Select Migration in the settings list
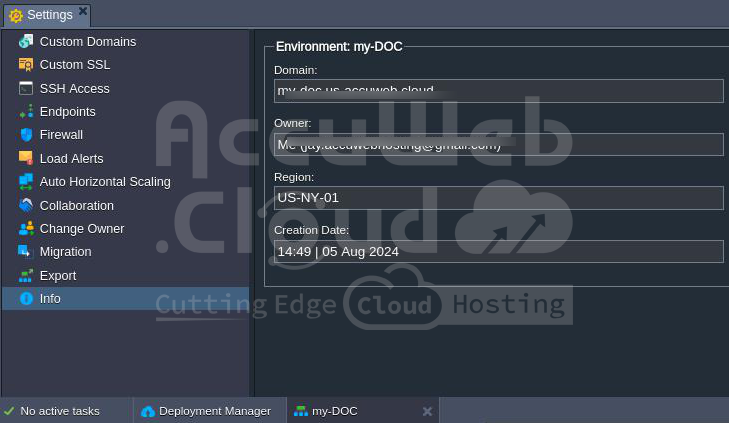 (65, 252)
